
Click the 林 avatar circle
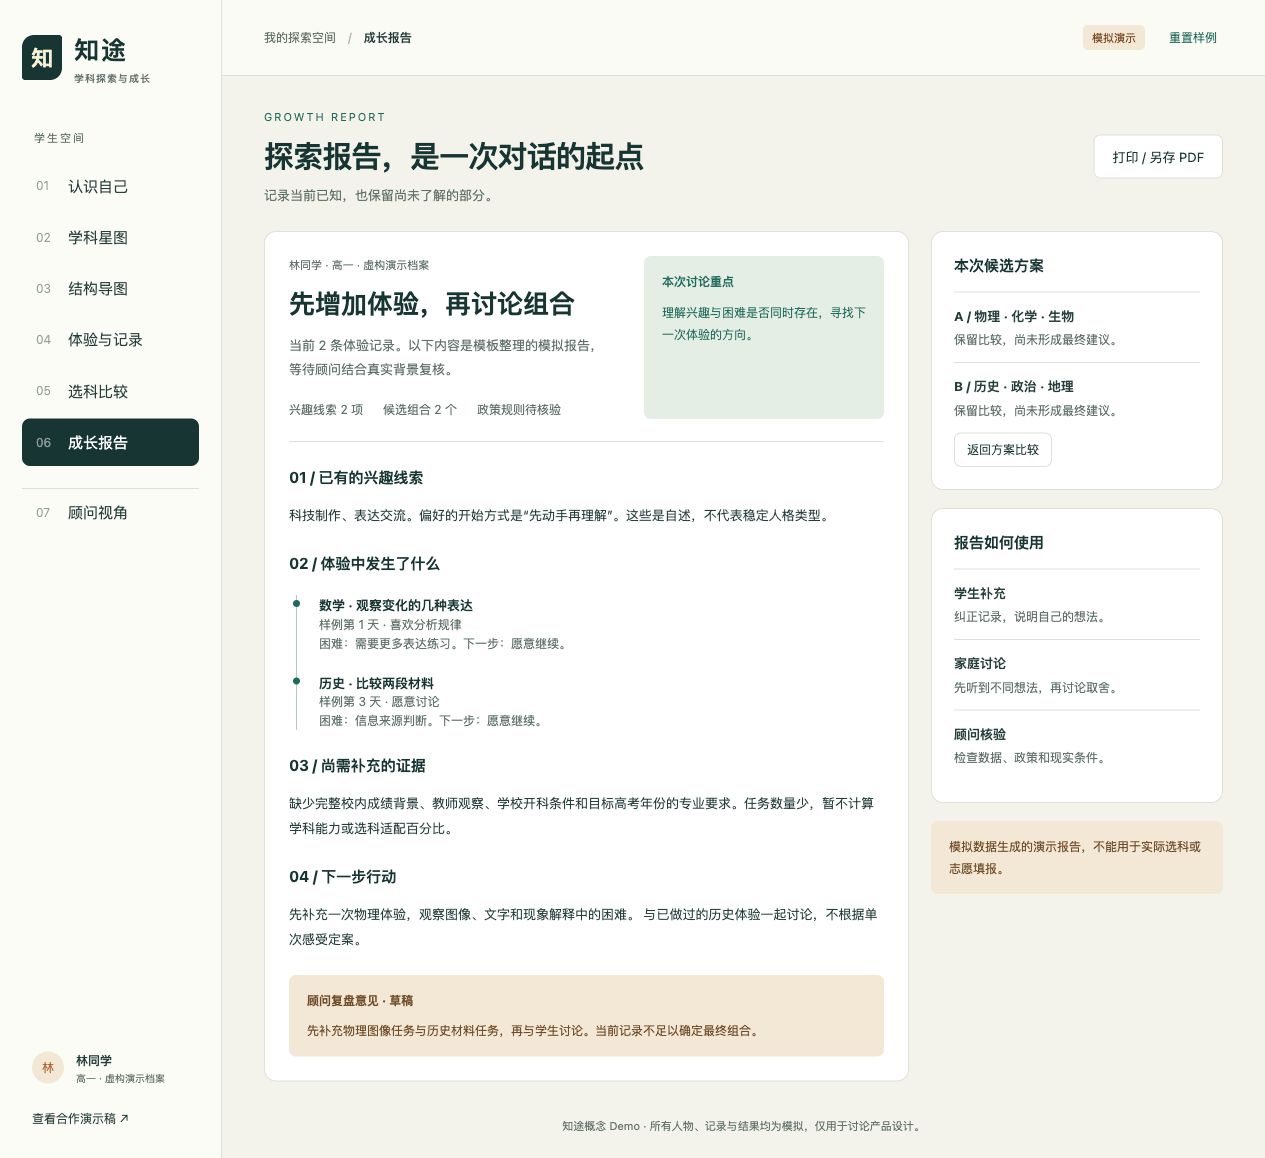pos(48,1068)
